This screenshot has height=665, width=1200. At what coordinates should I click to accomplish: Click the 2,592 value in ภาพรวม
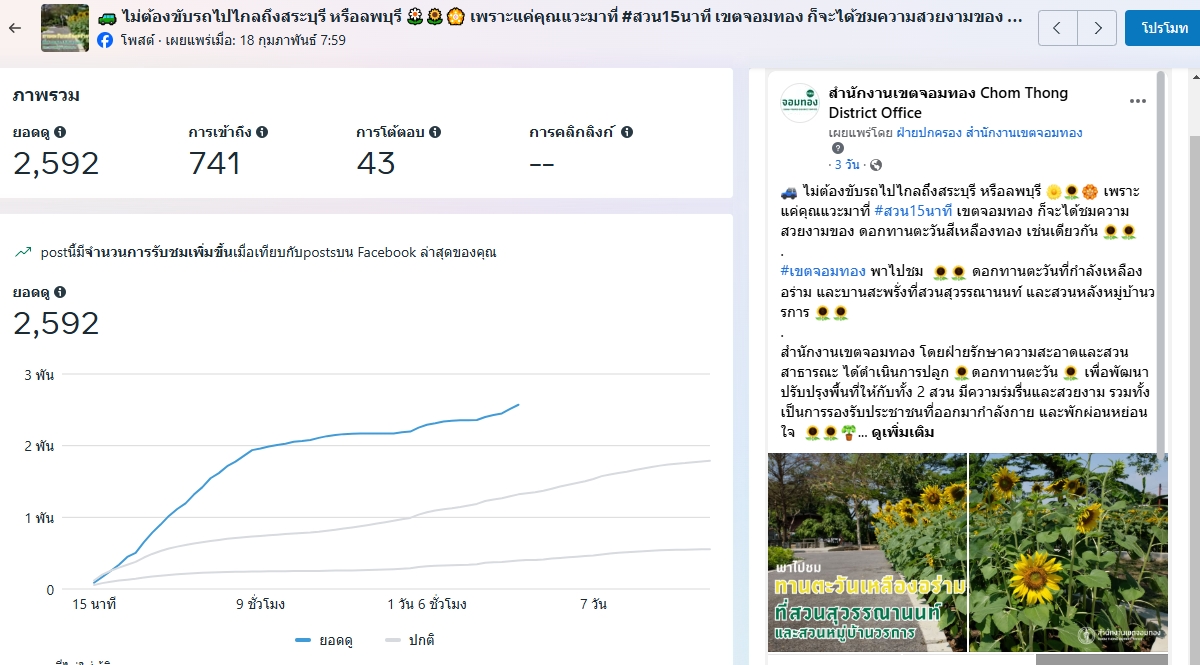[x=56, y=163]
